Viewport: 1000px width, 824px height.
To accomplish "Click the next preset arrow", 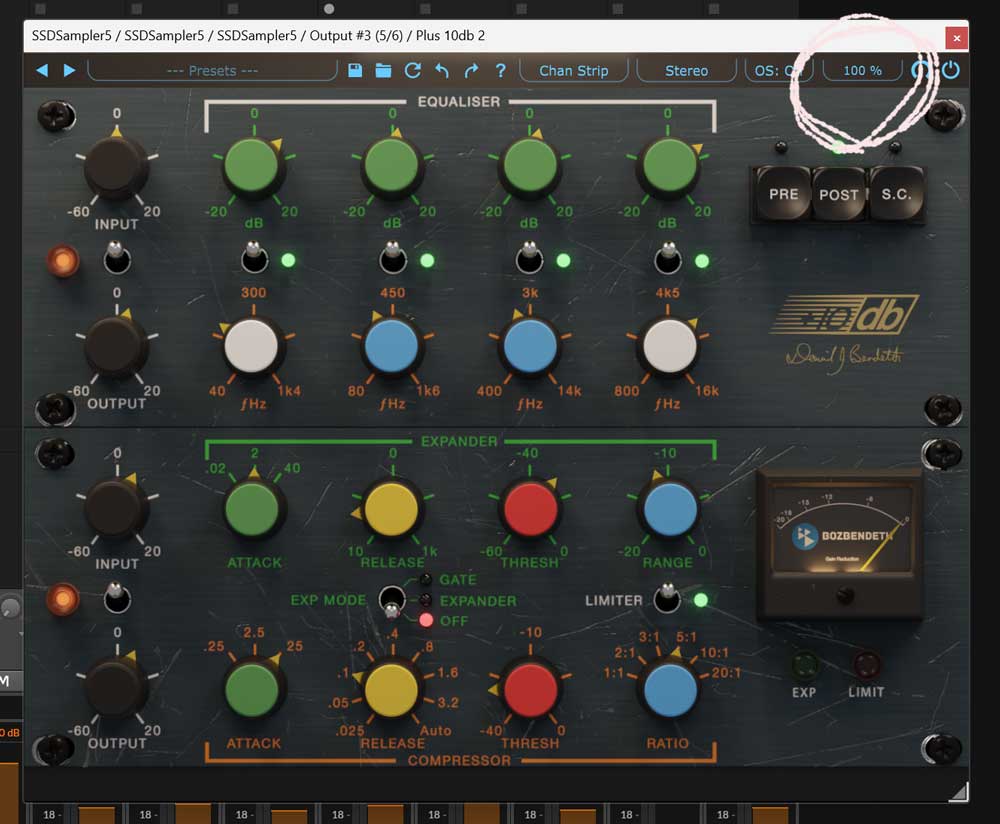I will 69,70.
